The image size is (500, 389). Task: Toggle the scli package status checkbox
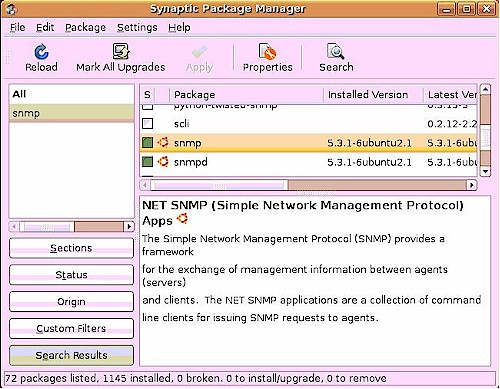pos(147,123)
